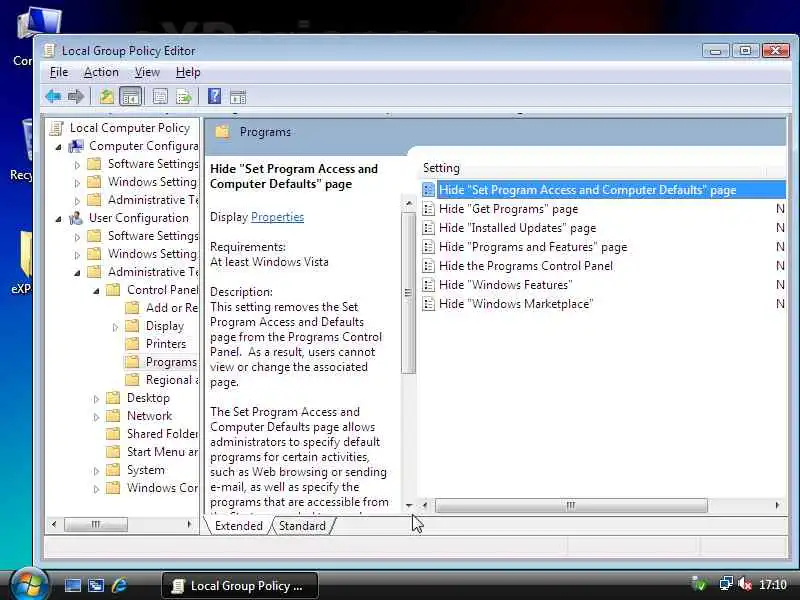This screenshot has height=600, width=800.
Task: Click the Forward arrow toolbar icon
Action: 76,96
